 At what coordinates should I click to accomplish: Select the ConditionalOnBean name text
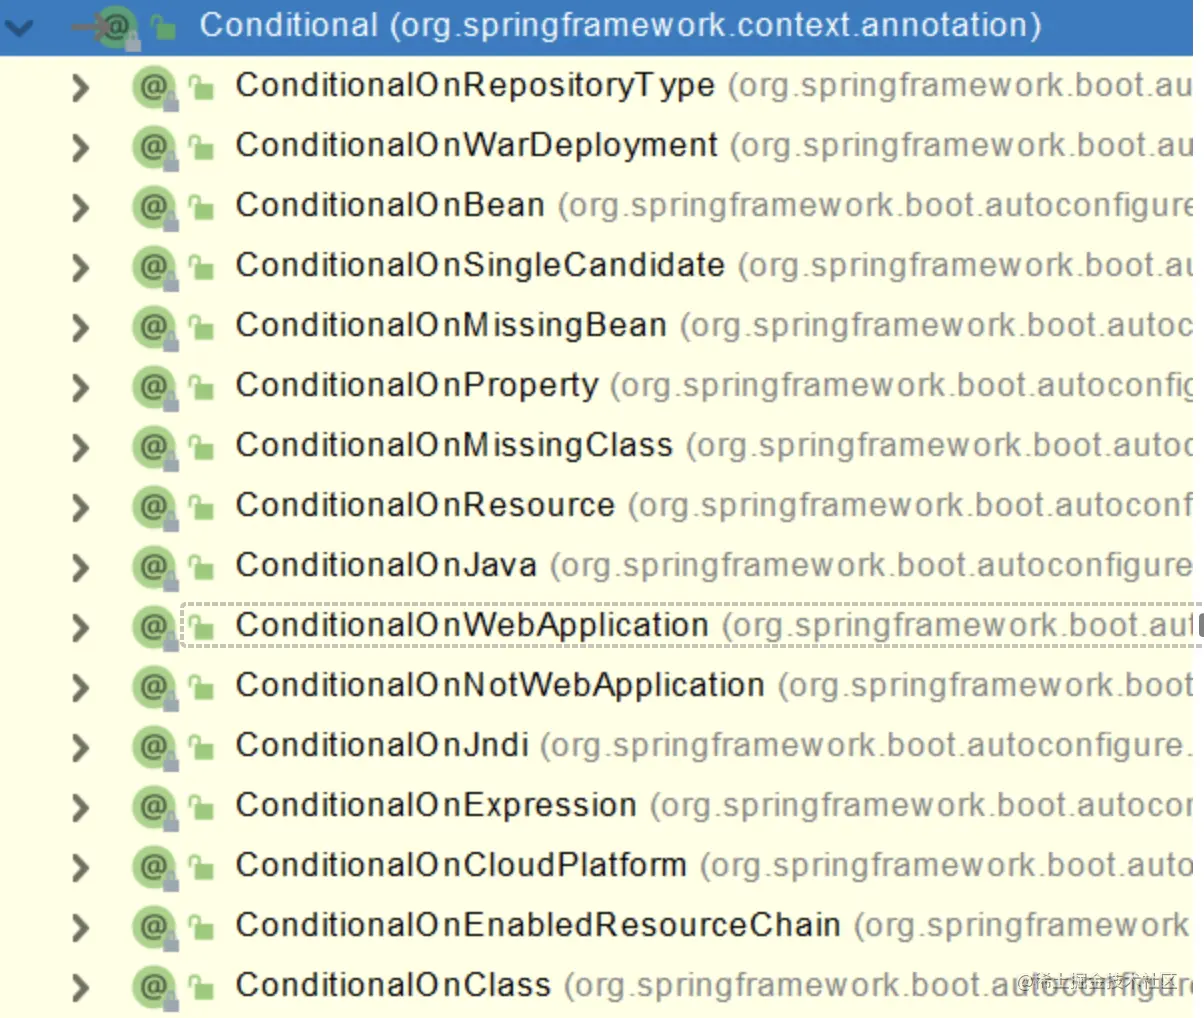pos(390,206)
